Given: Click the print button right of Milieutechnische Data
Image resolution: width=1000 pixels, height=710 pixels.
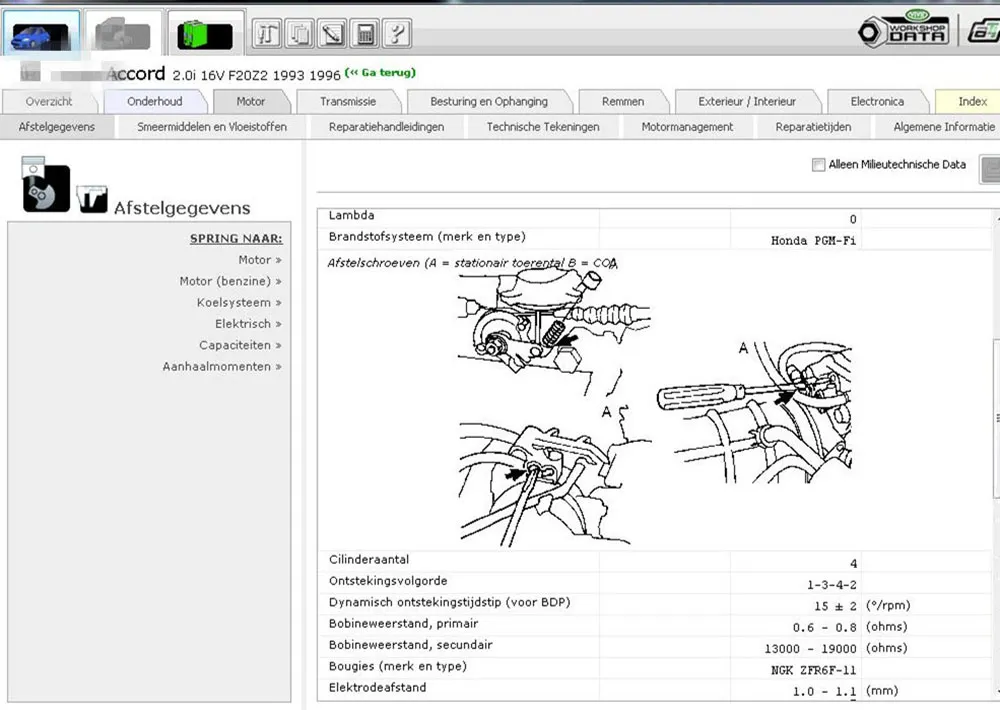Looking at the screenshot, I should tap(990, 169).
